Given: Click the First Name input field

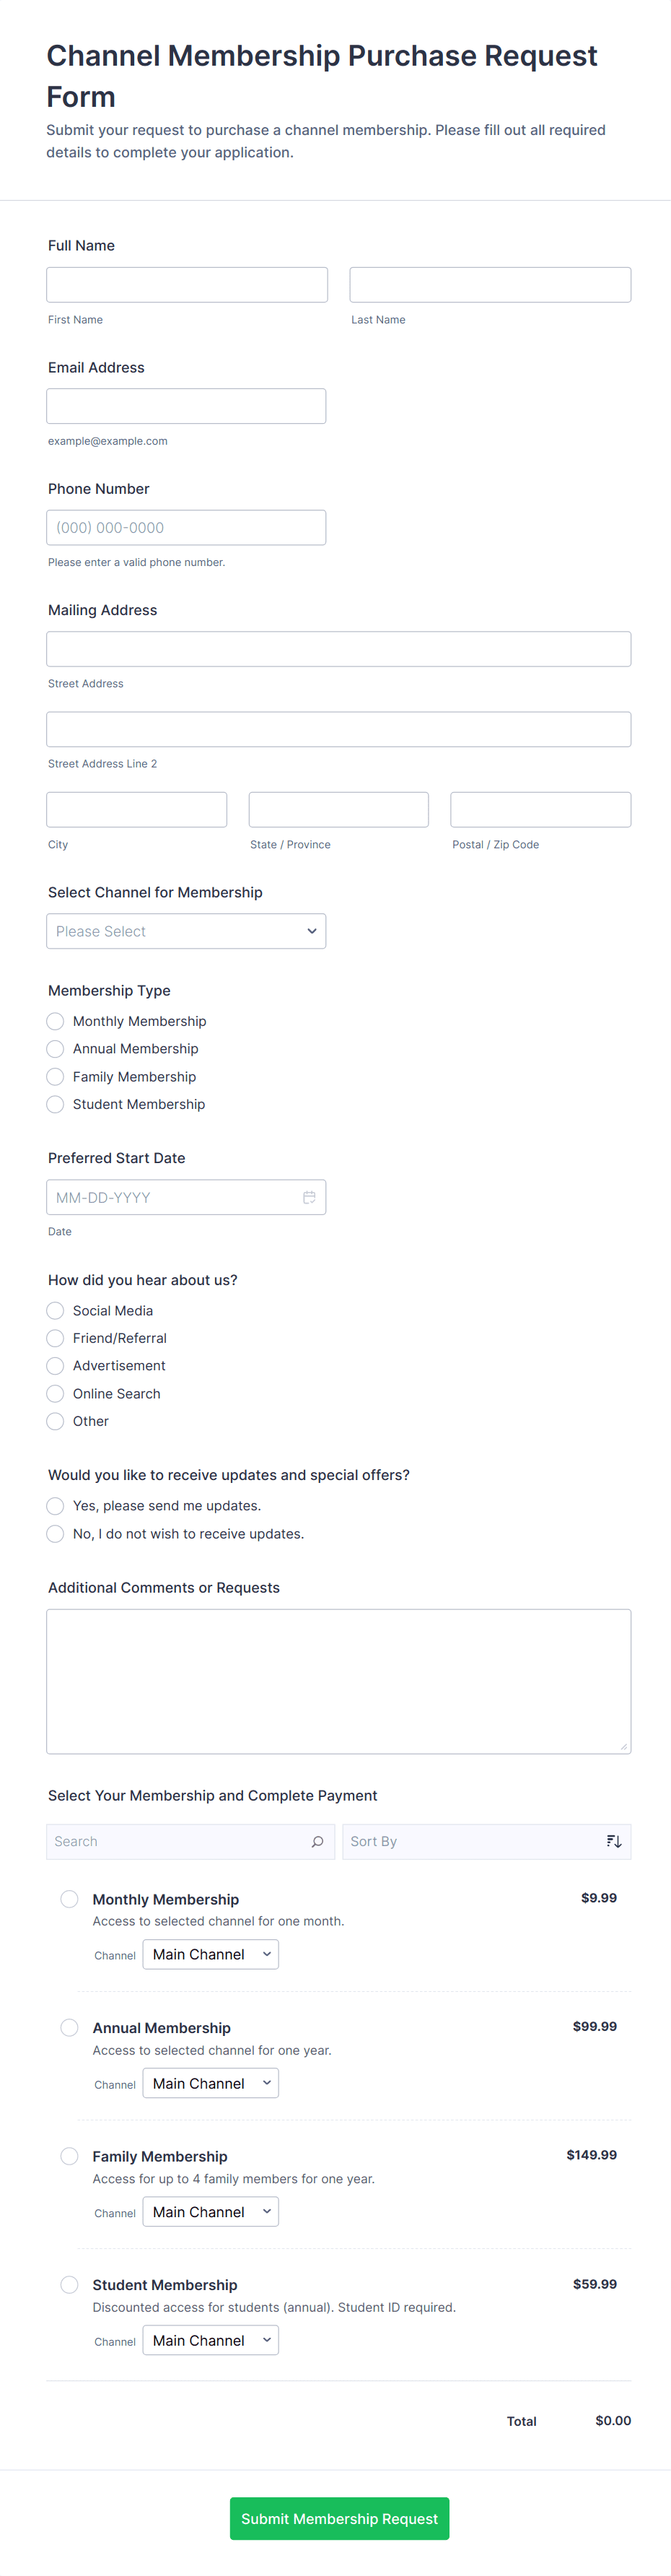Looking at the screenshot, I should (187, 285).
